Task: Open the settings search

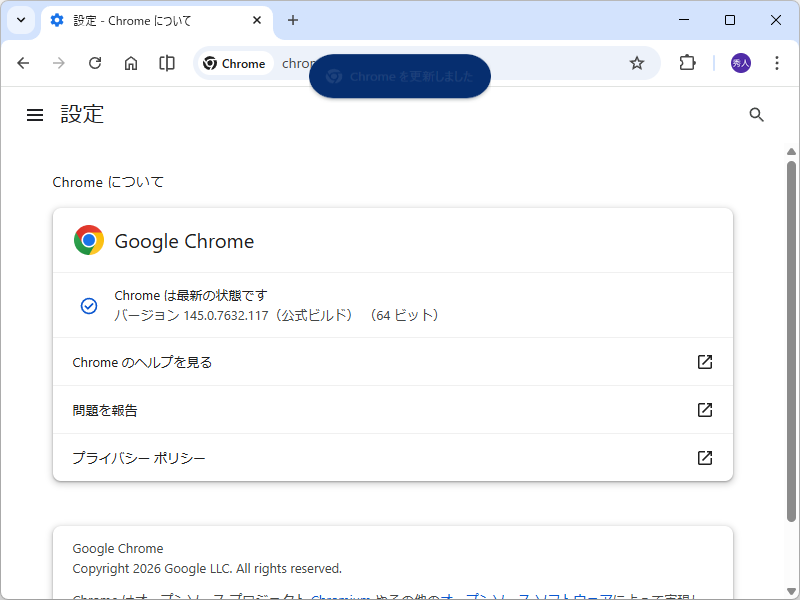Action: tap(756, 114)
